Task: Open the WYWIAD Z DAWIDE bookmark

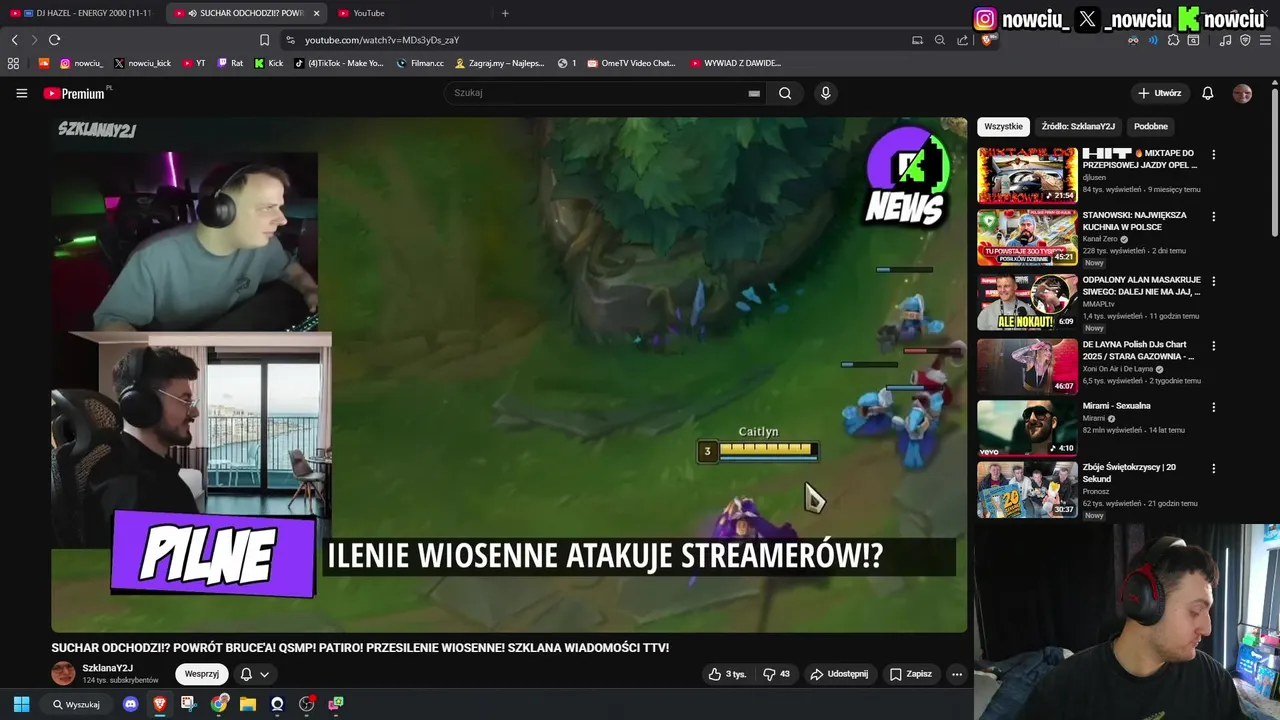Action: [x=735, y=63]
